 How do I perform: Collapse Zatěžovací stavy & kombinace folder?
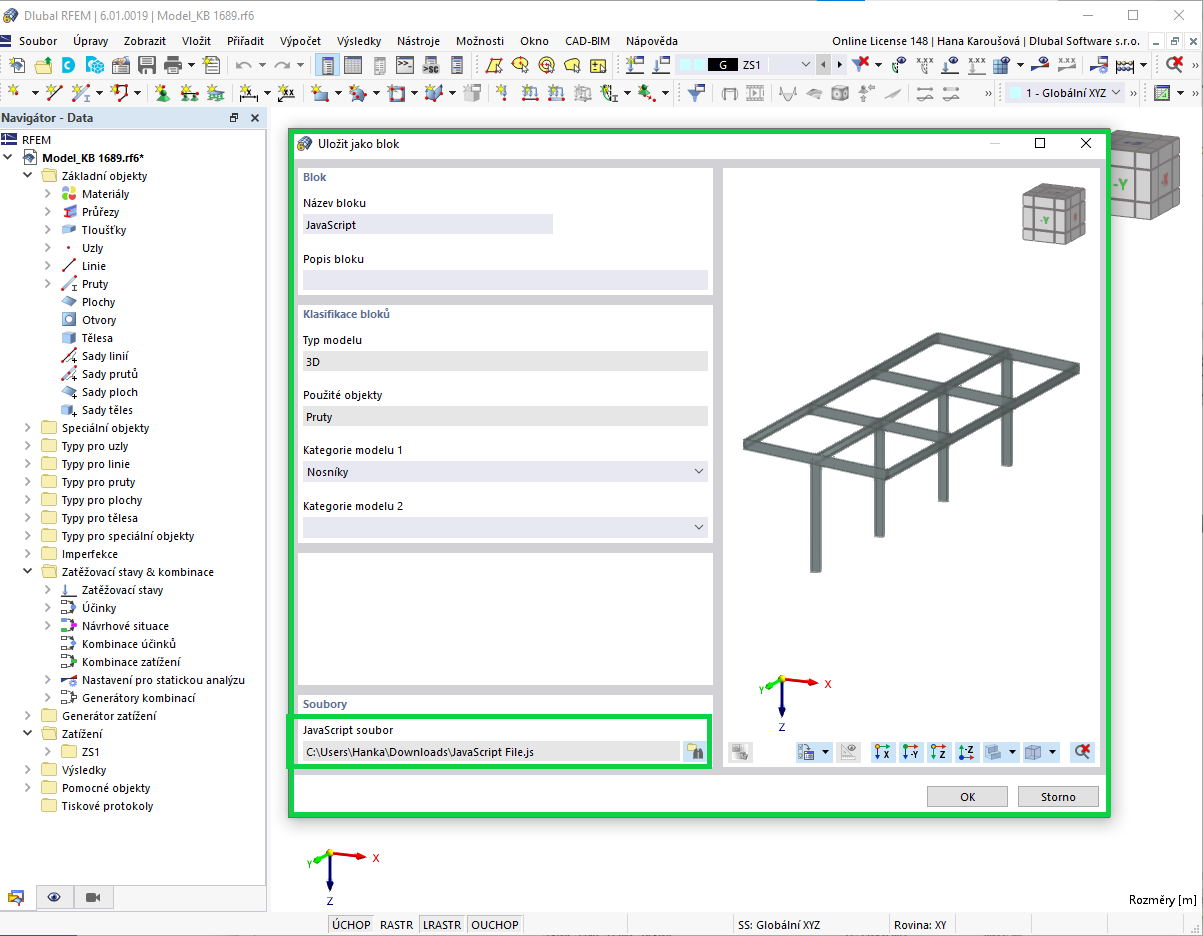(x=27, y=572)
